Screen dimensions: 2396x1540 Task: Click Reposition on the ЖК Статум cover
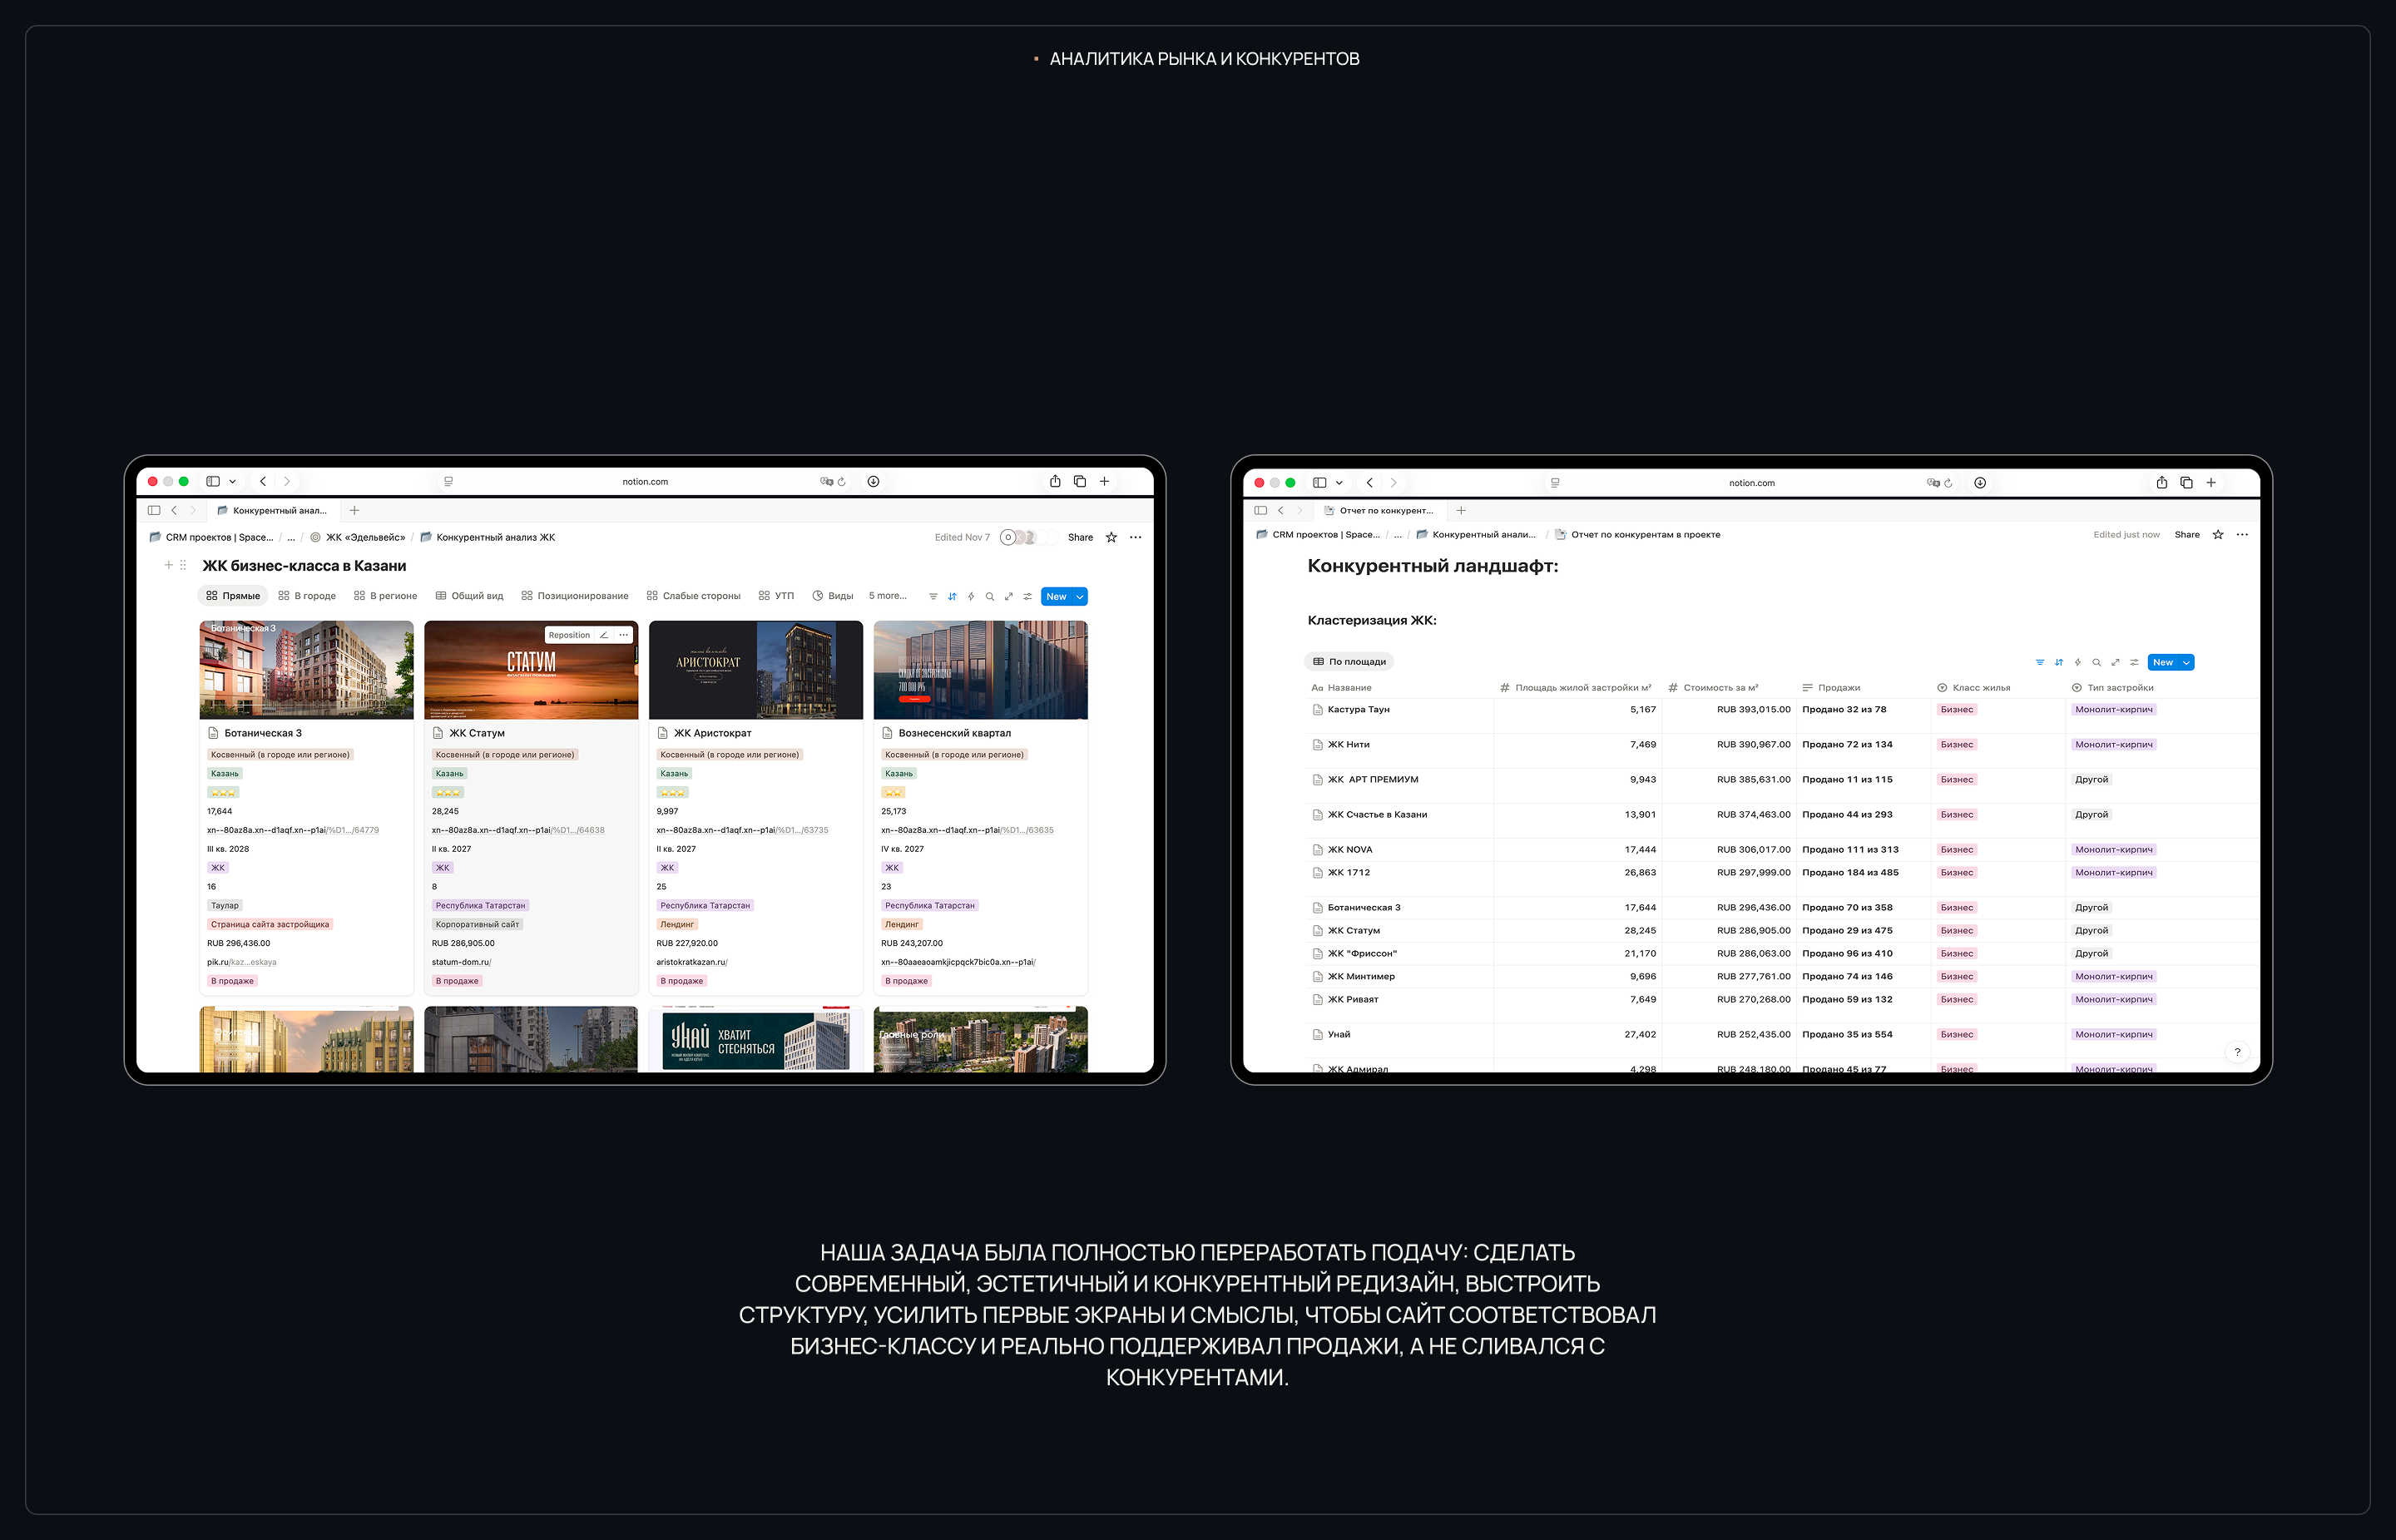(x=569, y=636)
